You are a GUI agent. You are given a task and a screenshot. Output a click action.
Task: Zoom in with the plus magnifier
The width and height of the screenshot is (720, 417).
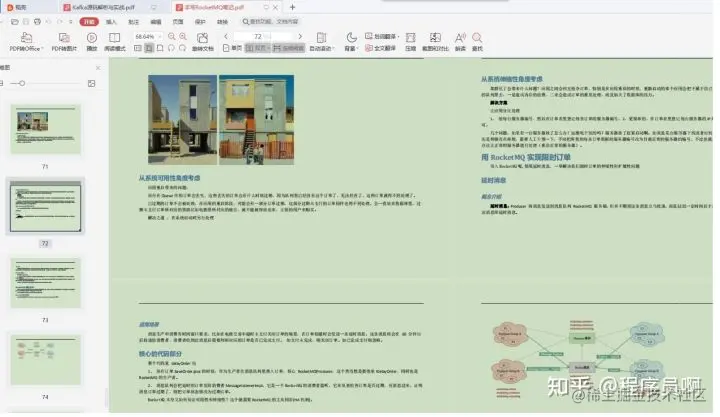point(183,36)
